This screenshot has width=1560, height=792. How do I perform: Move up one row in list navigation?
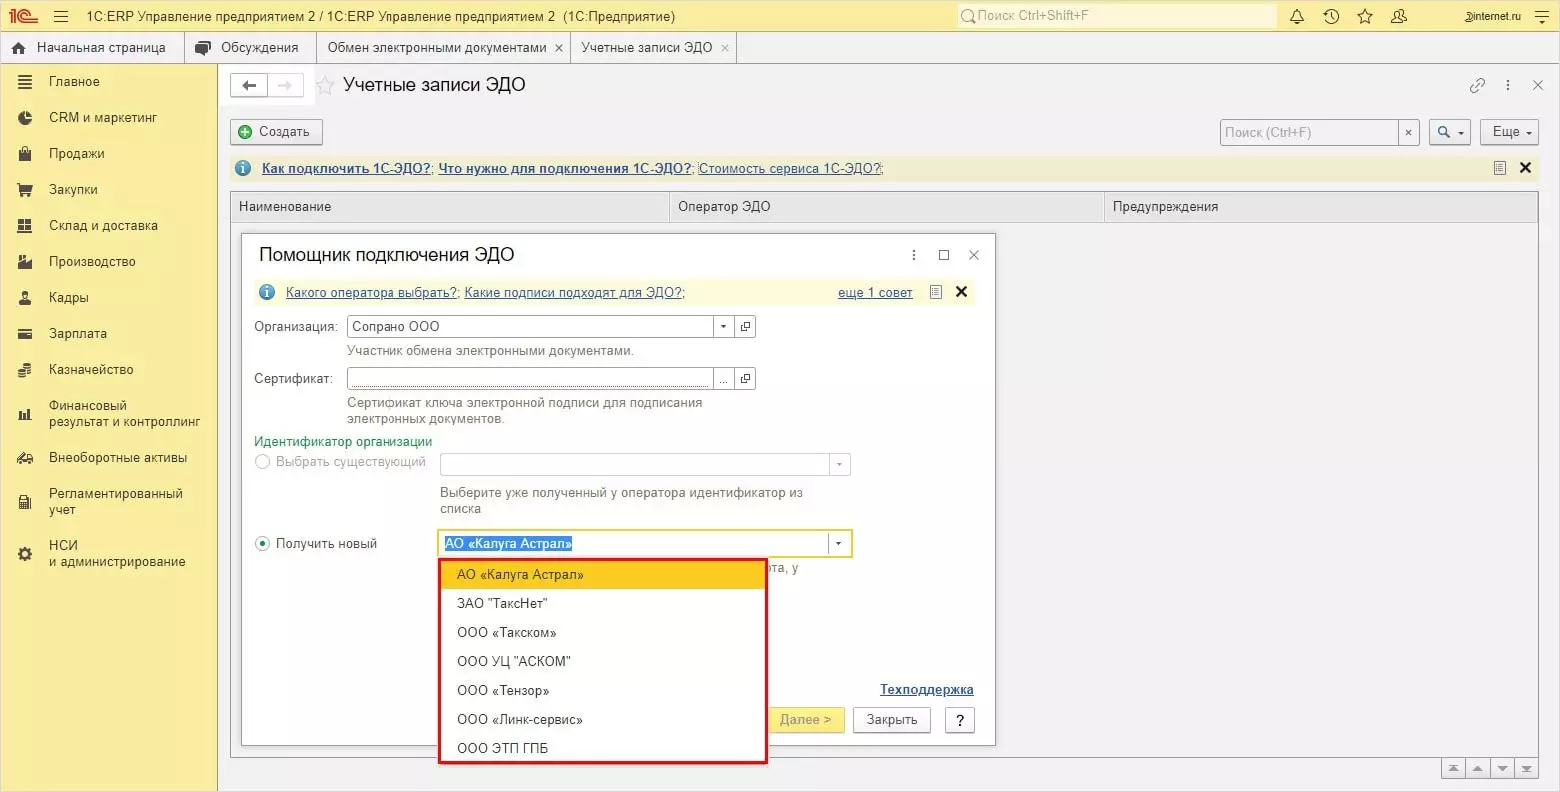click(1477, 768)
